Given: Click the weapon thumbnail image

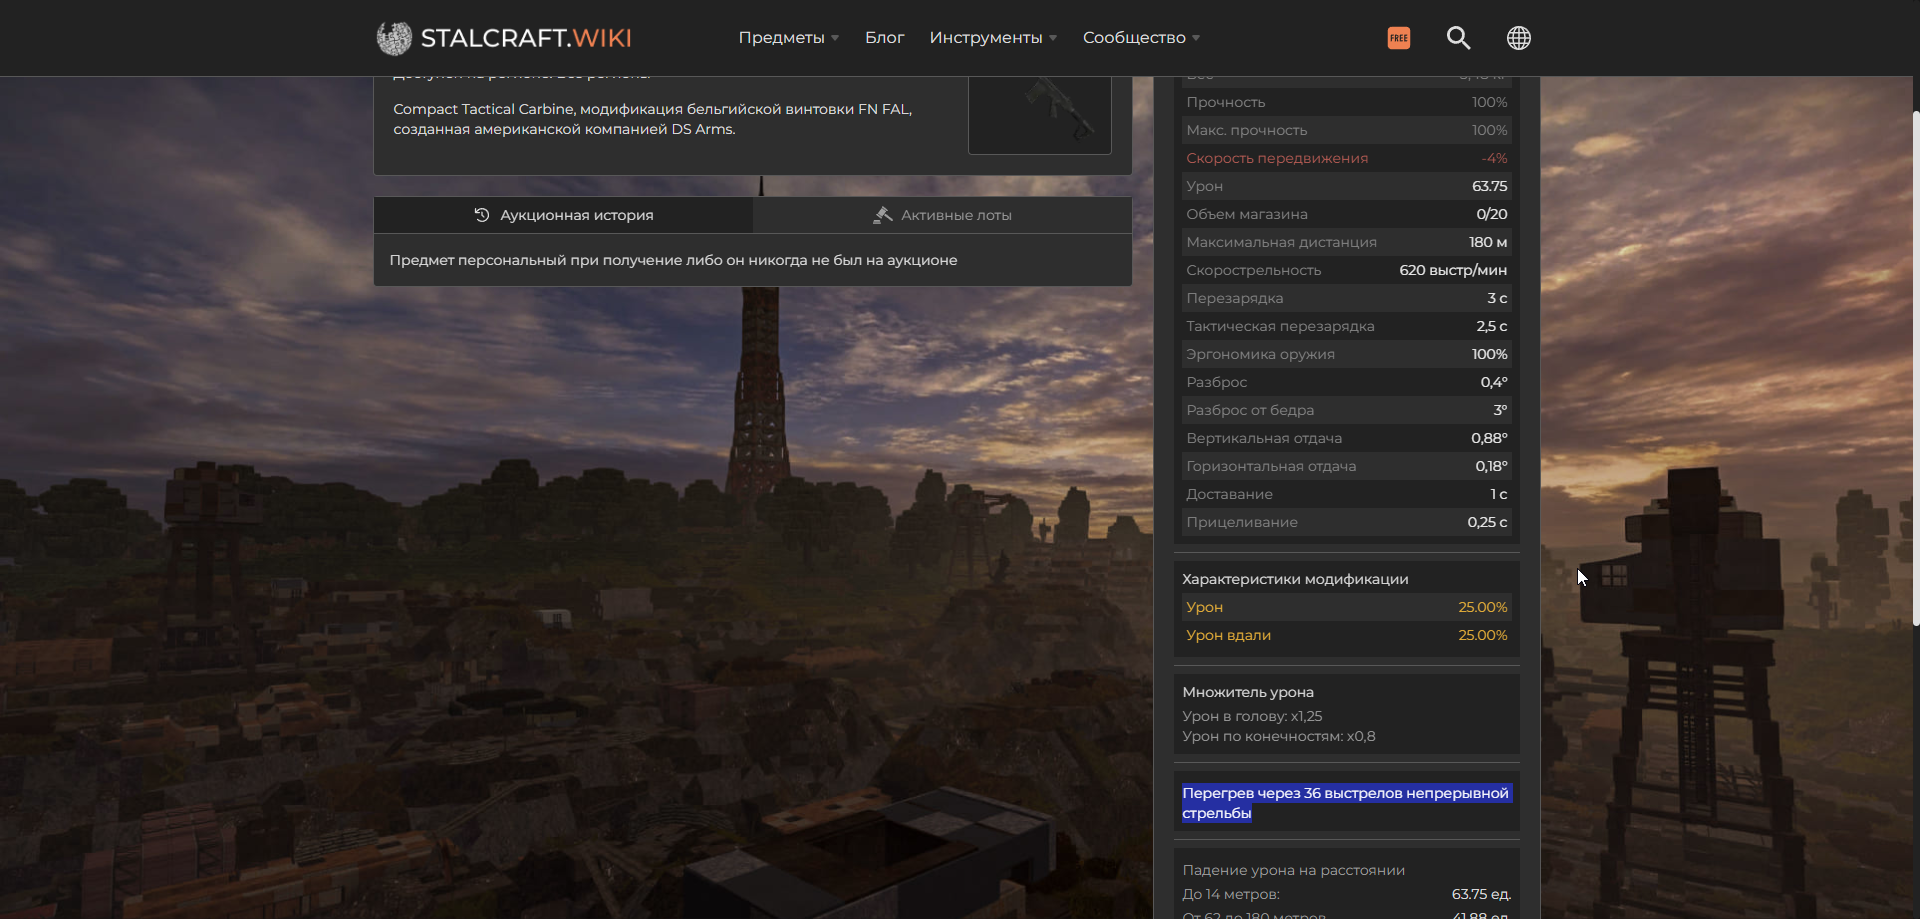Looking at the screenshot, I should [1040, 114].
